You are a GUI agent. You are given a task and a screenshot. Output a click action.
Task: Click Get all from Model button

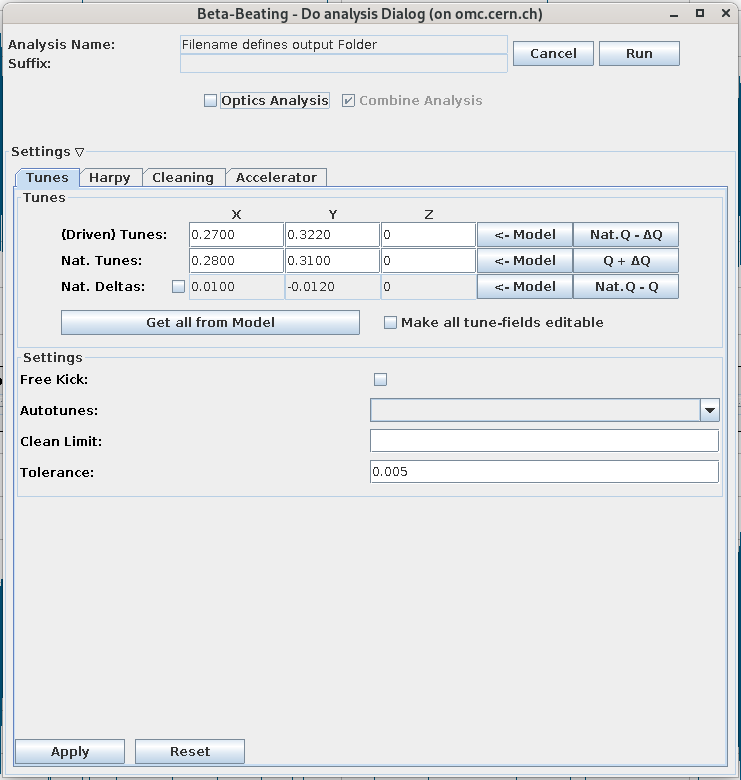click(x=210, y=322)
